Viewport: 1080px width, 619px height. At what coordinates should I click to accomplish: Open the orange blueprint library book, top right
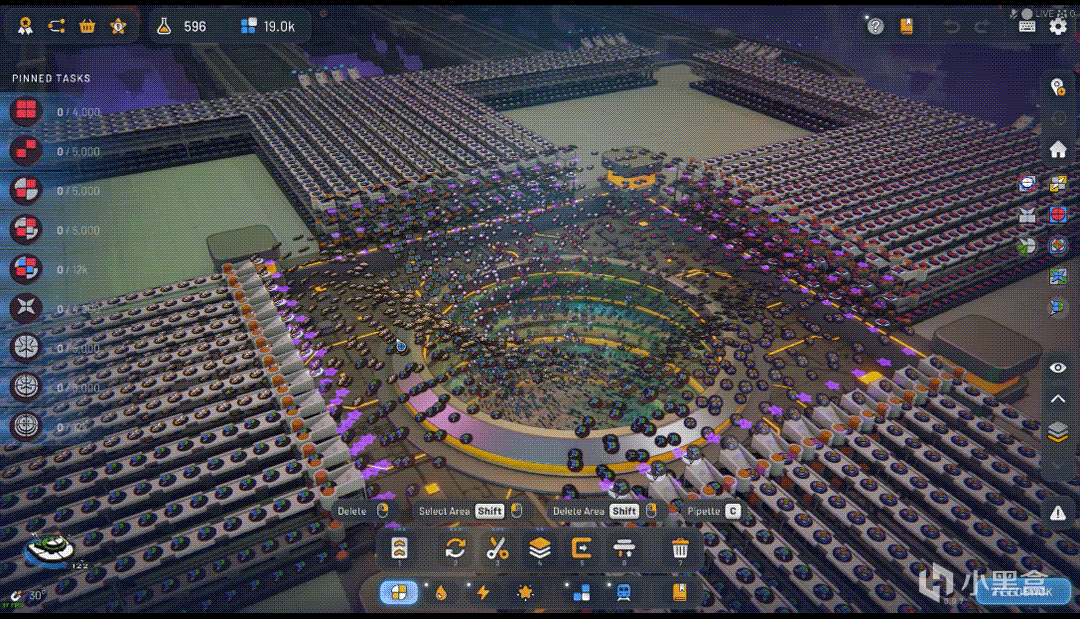(906, 26)
